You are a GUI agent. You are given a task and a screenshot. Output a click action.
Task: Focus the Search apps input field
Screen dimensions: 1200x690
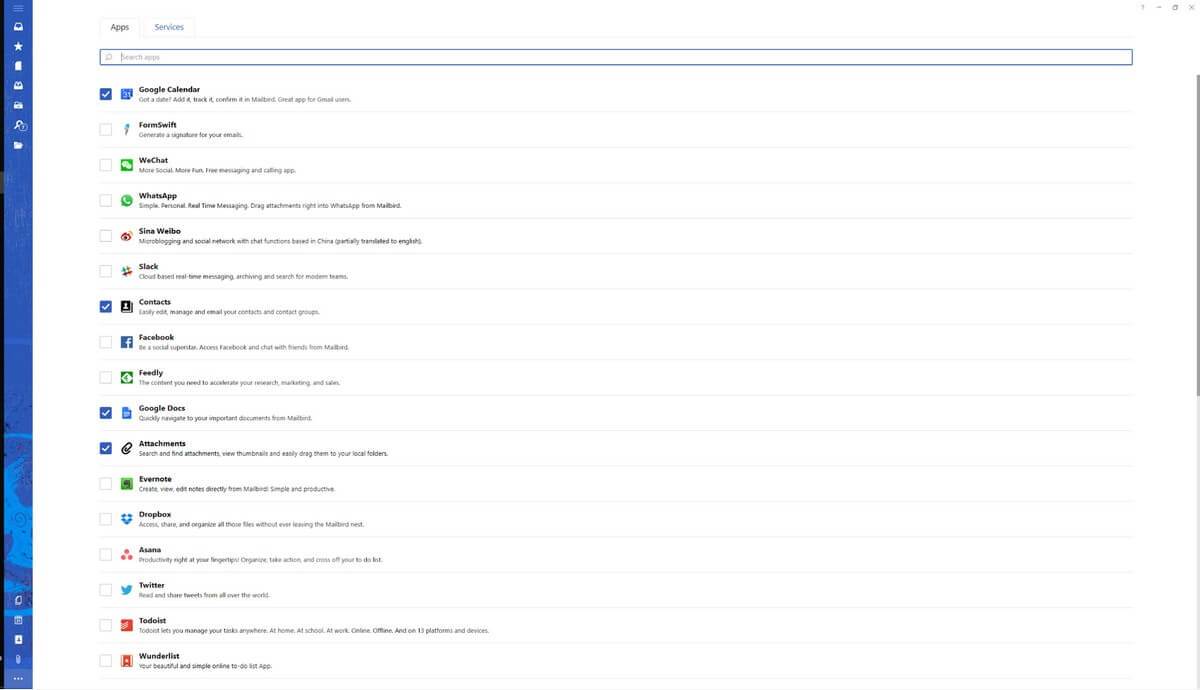pyautogui.click(x=616, y=57)
